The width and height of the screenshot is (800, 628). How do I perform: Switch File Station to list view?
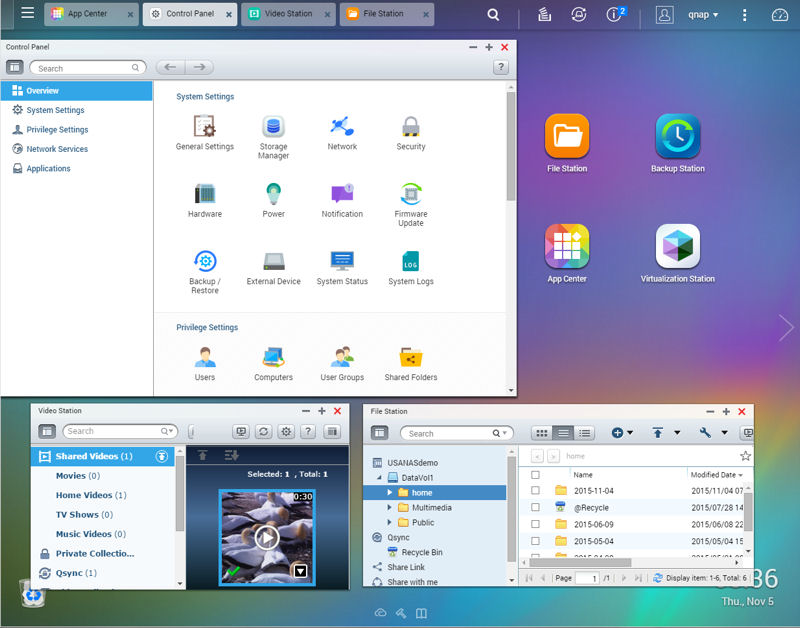pyautogui.click(x=563, y=433)
